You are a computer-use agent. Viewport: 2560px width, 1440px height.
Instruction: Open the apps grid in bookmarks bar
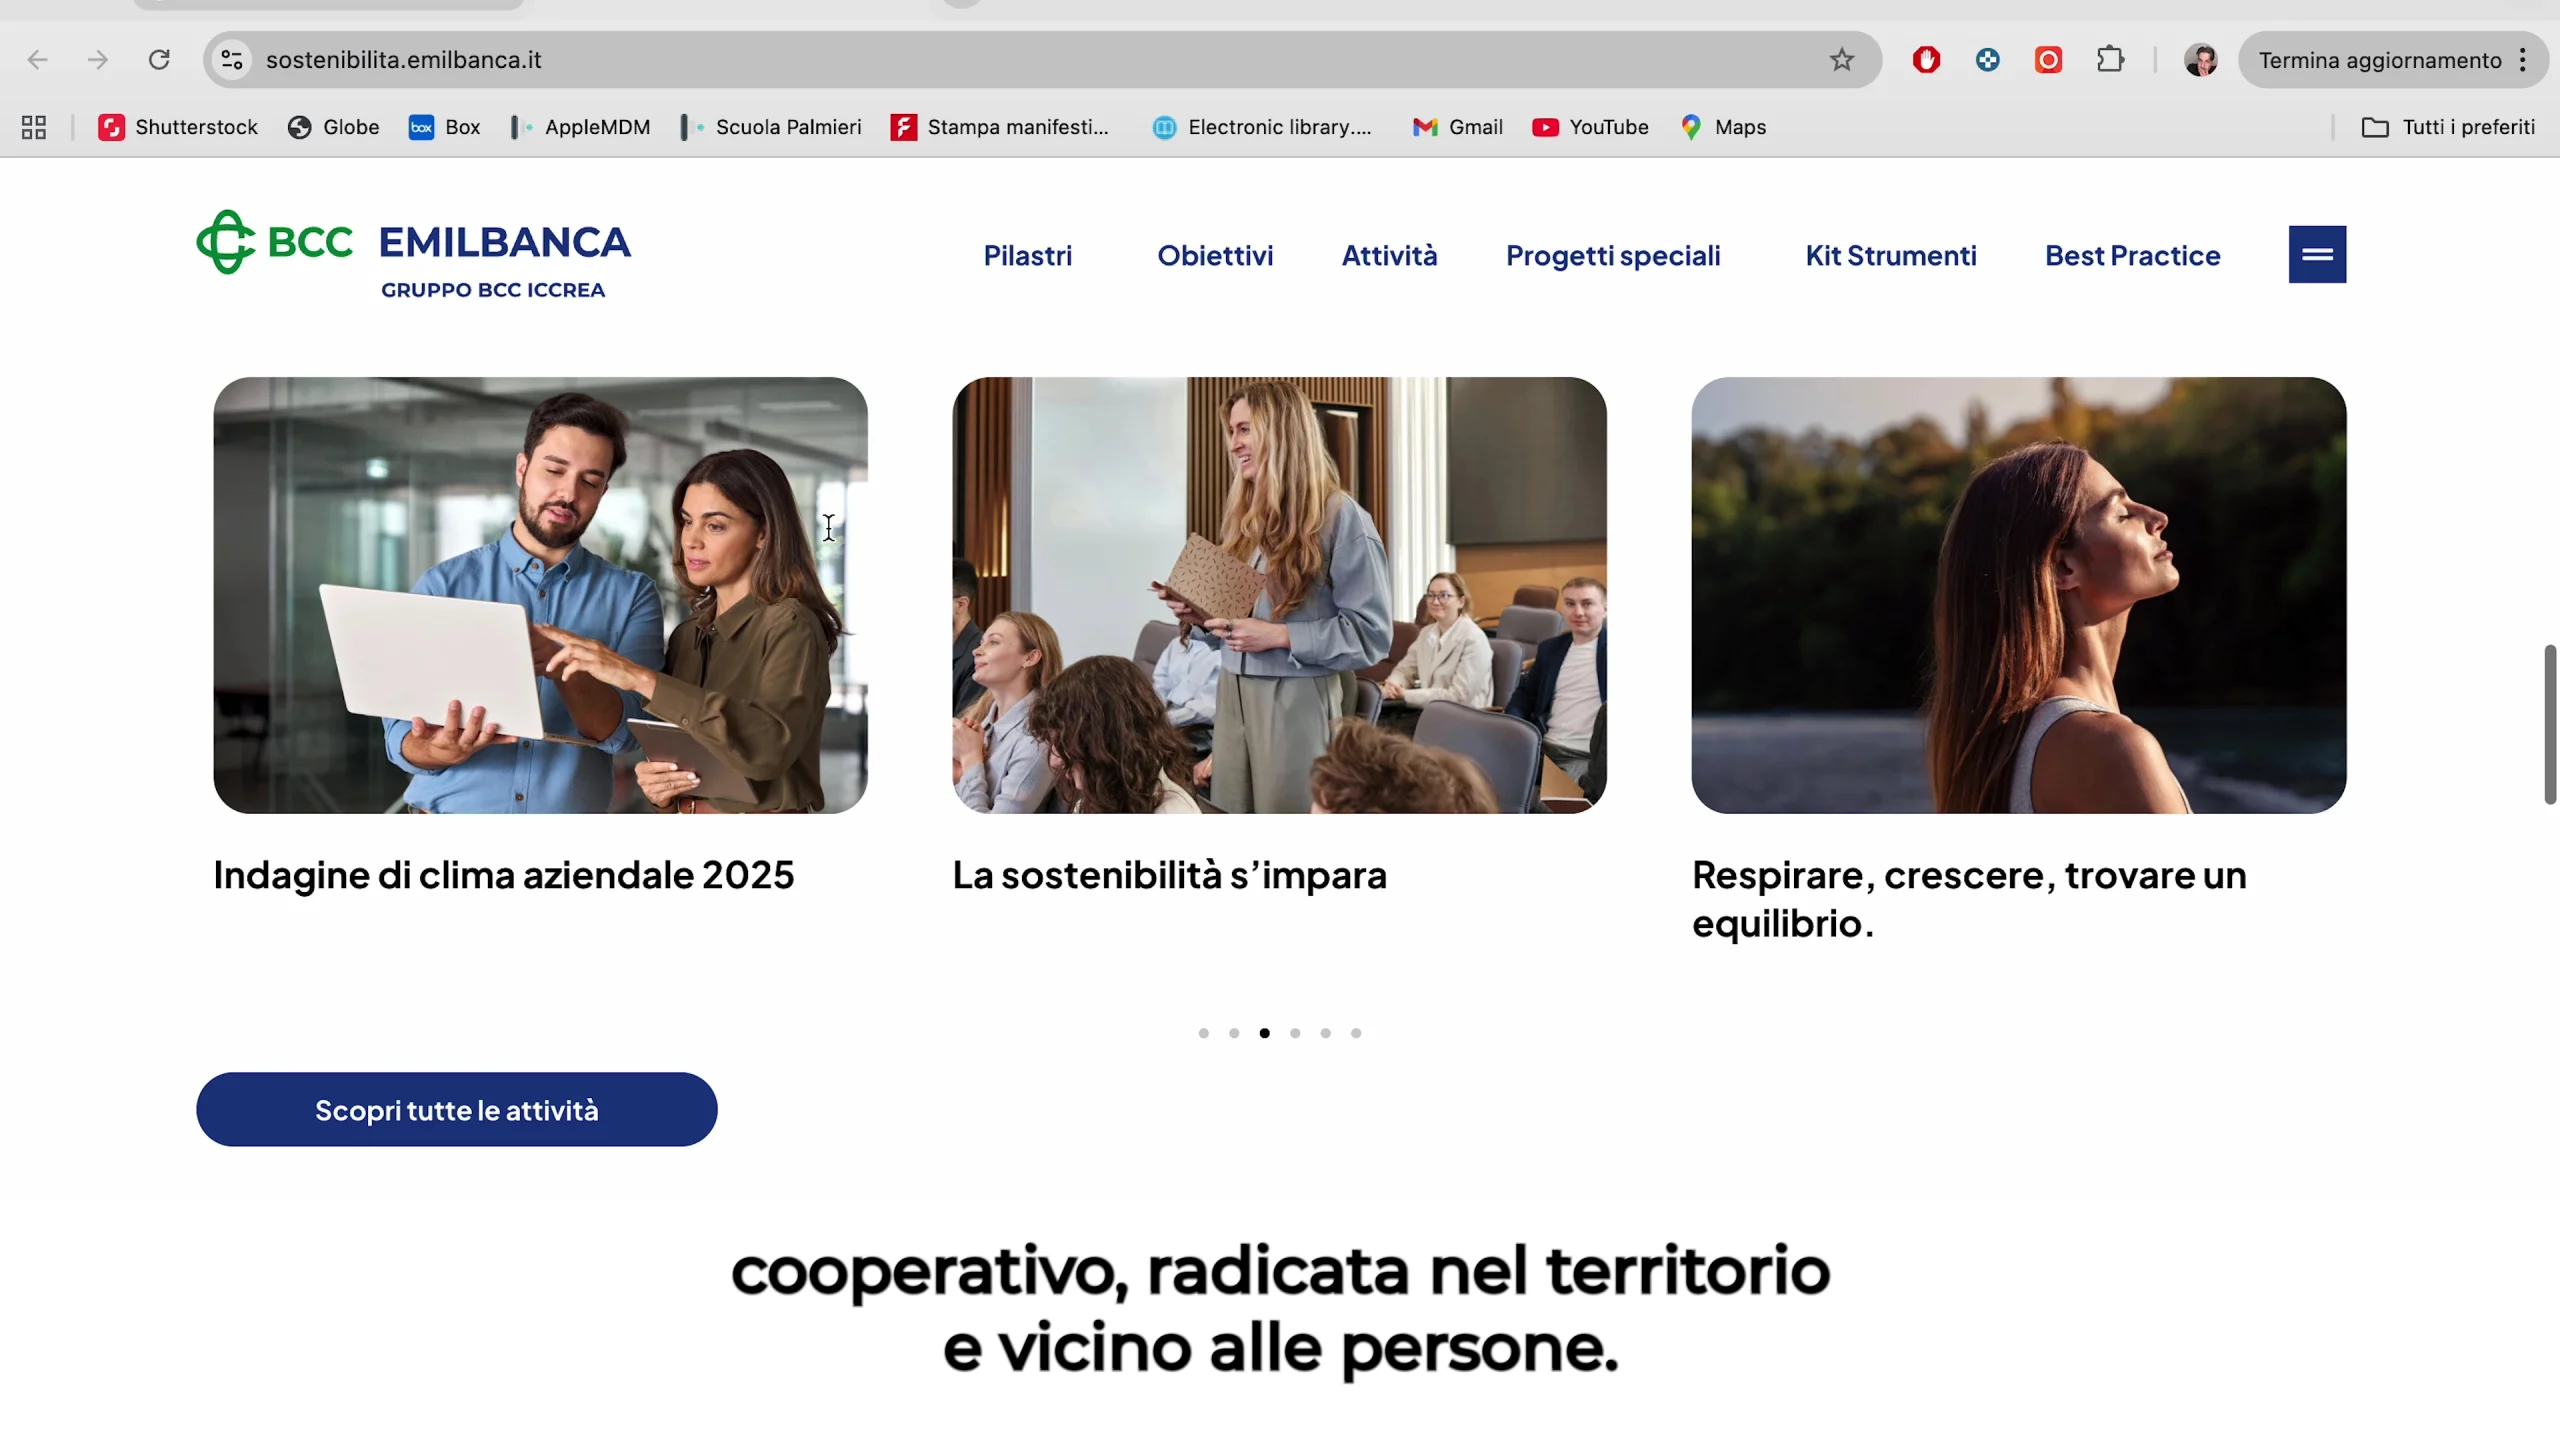click(x=34, y=127)
